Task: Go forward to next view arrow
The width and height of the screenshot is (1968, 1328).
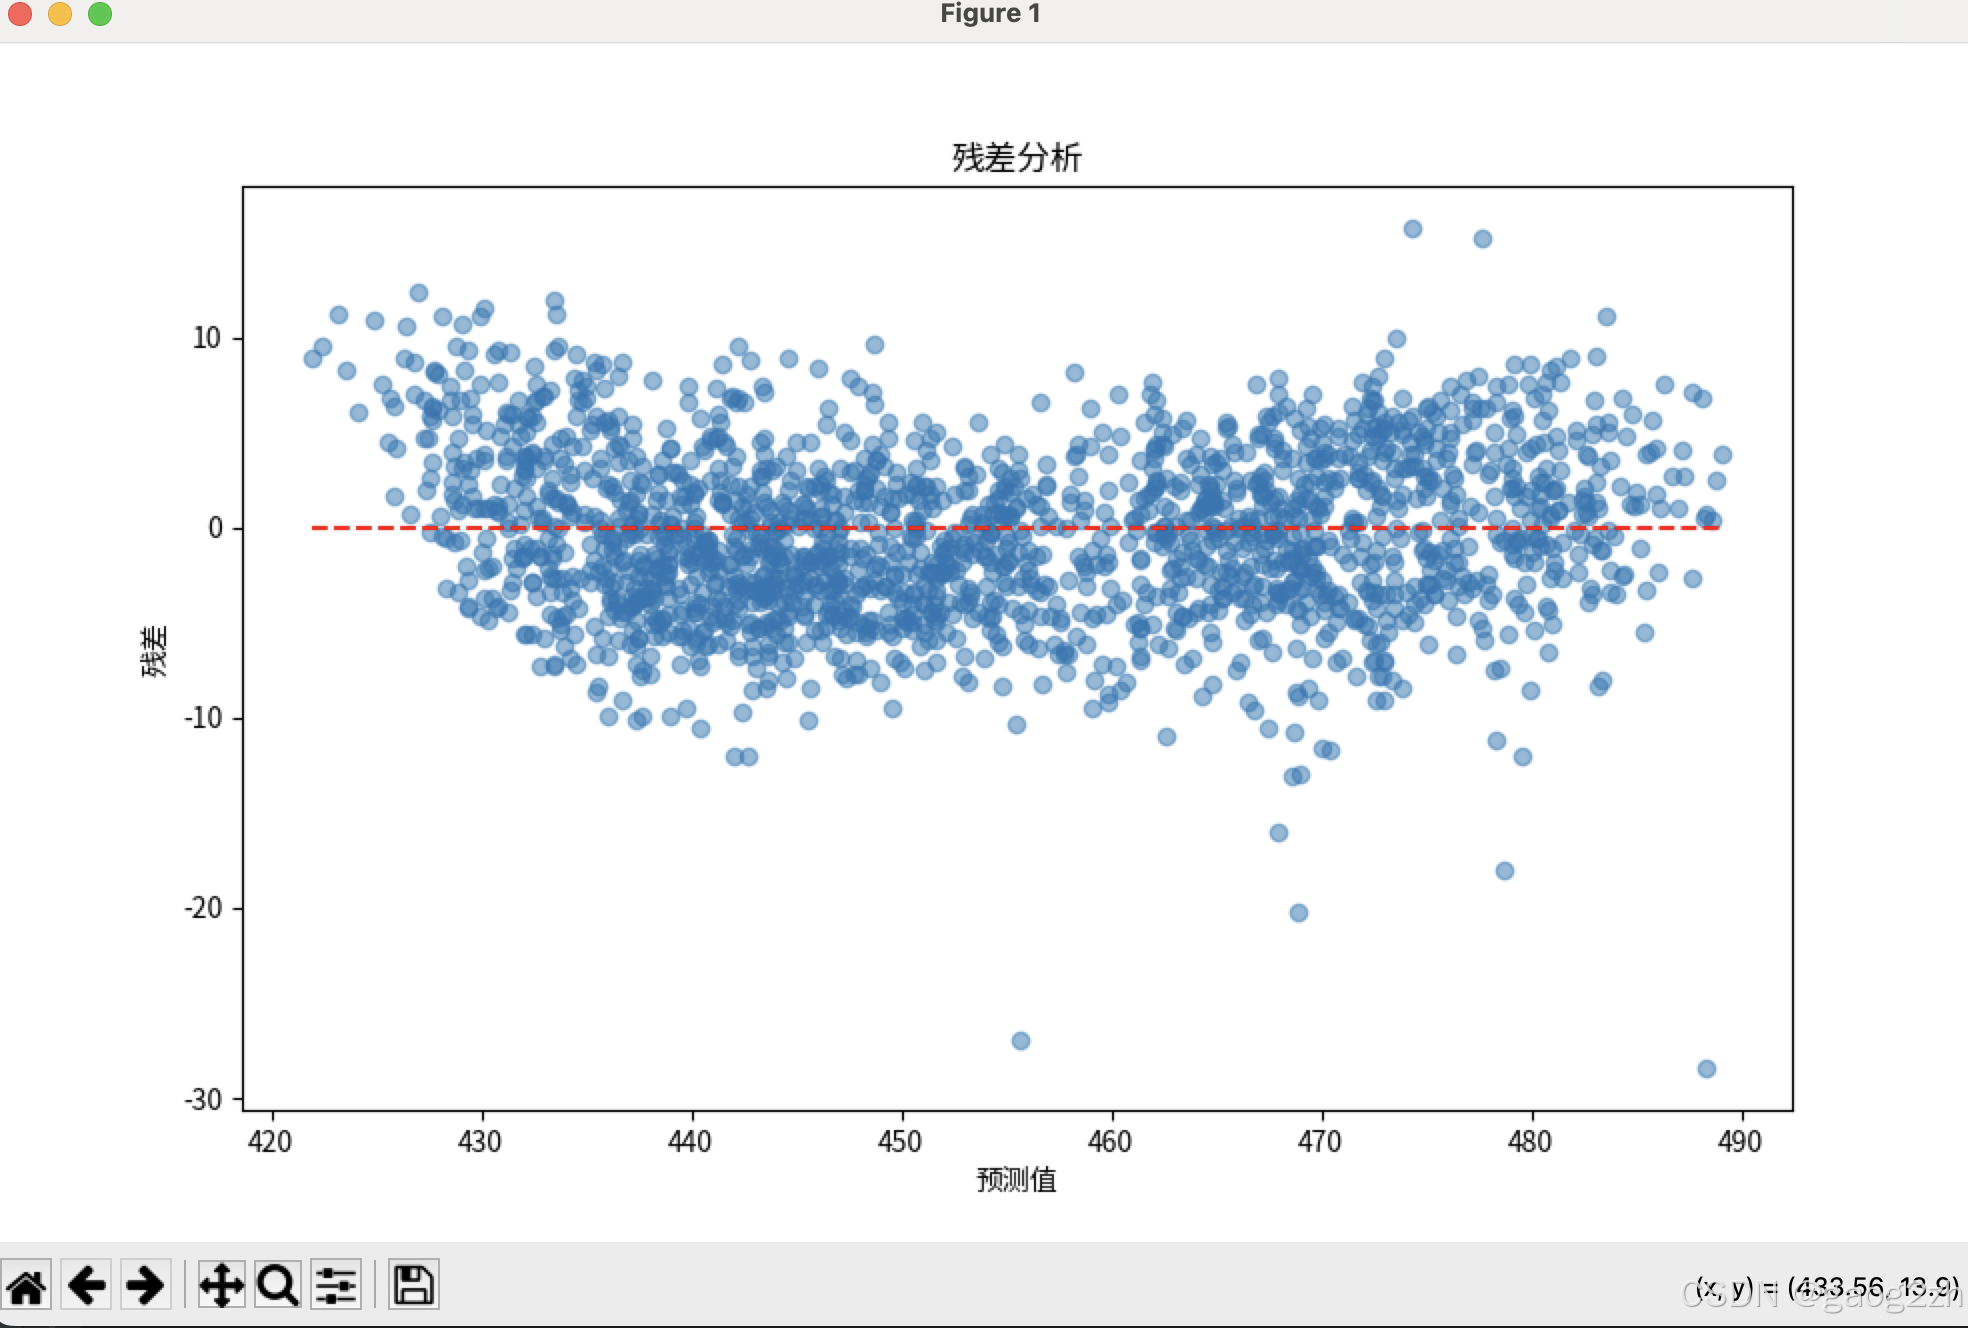Action: tap(146, 1285)
